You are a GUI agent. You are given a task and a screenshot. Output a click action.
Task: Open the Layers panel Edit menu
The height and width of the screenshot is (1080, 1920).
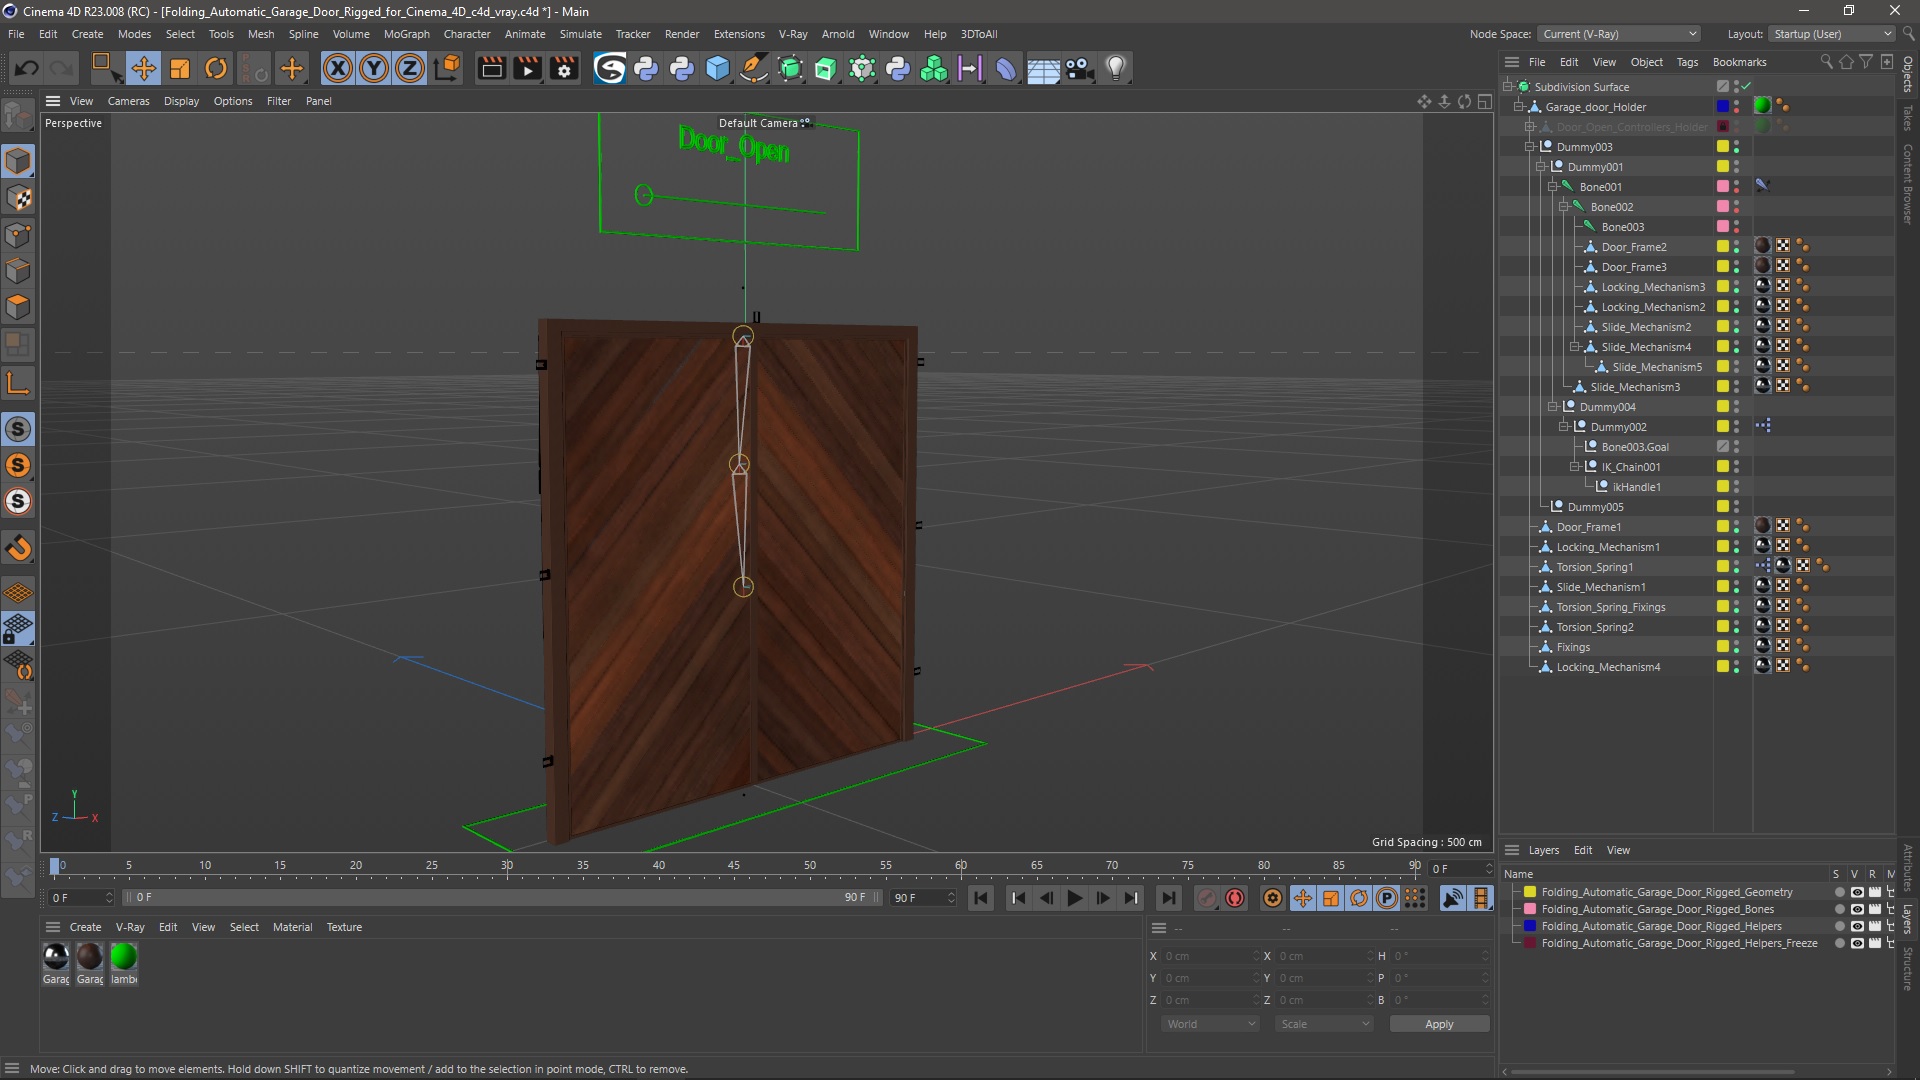(1583, 850)
